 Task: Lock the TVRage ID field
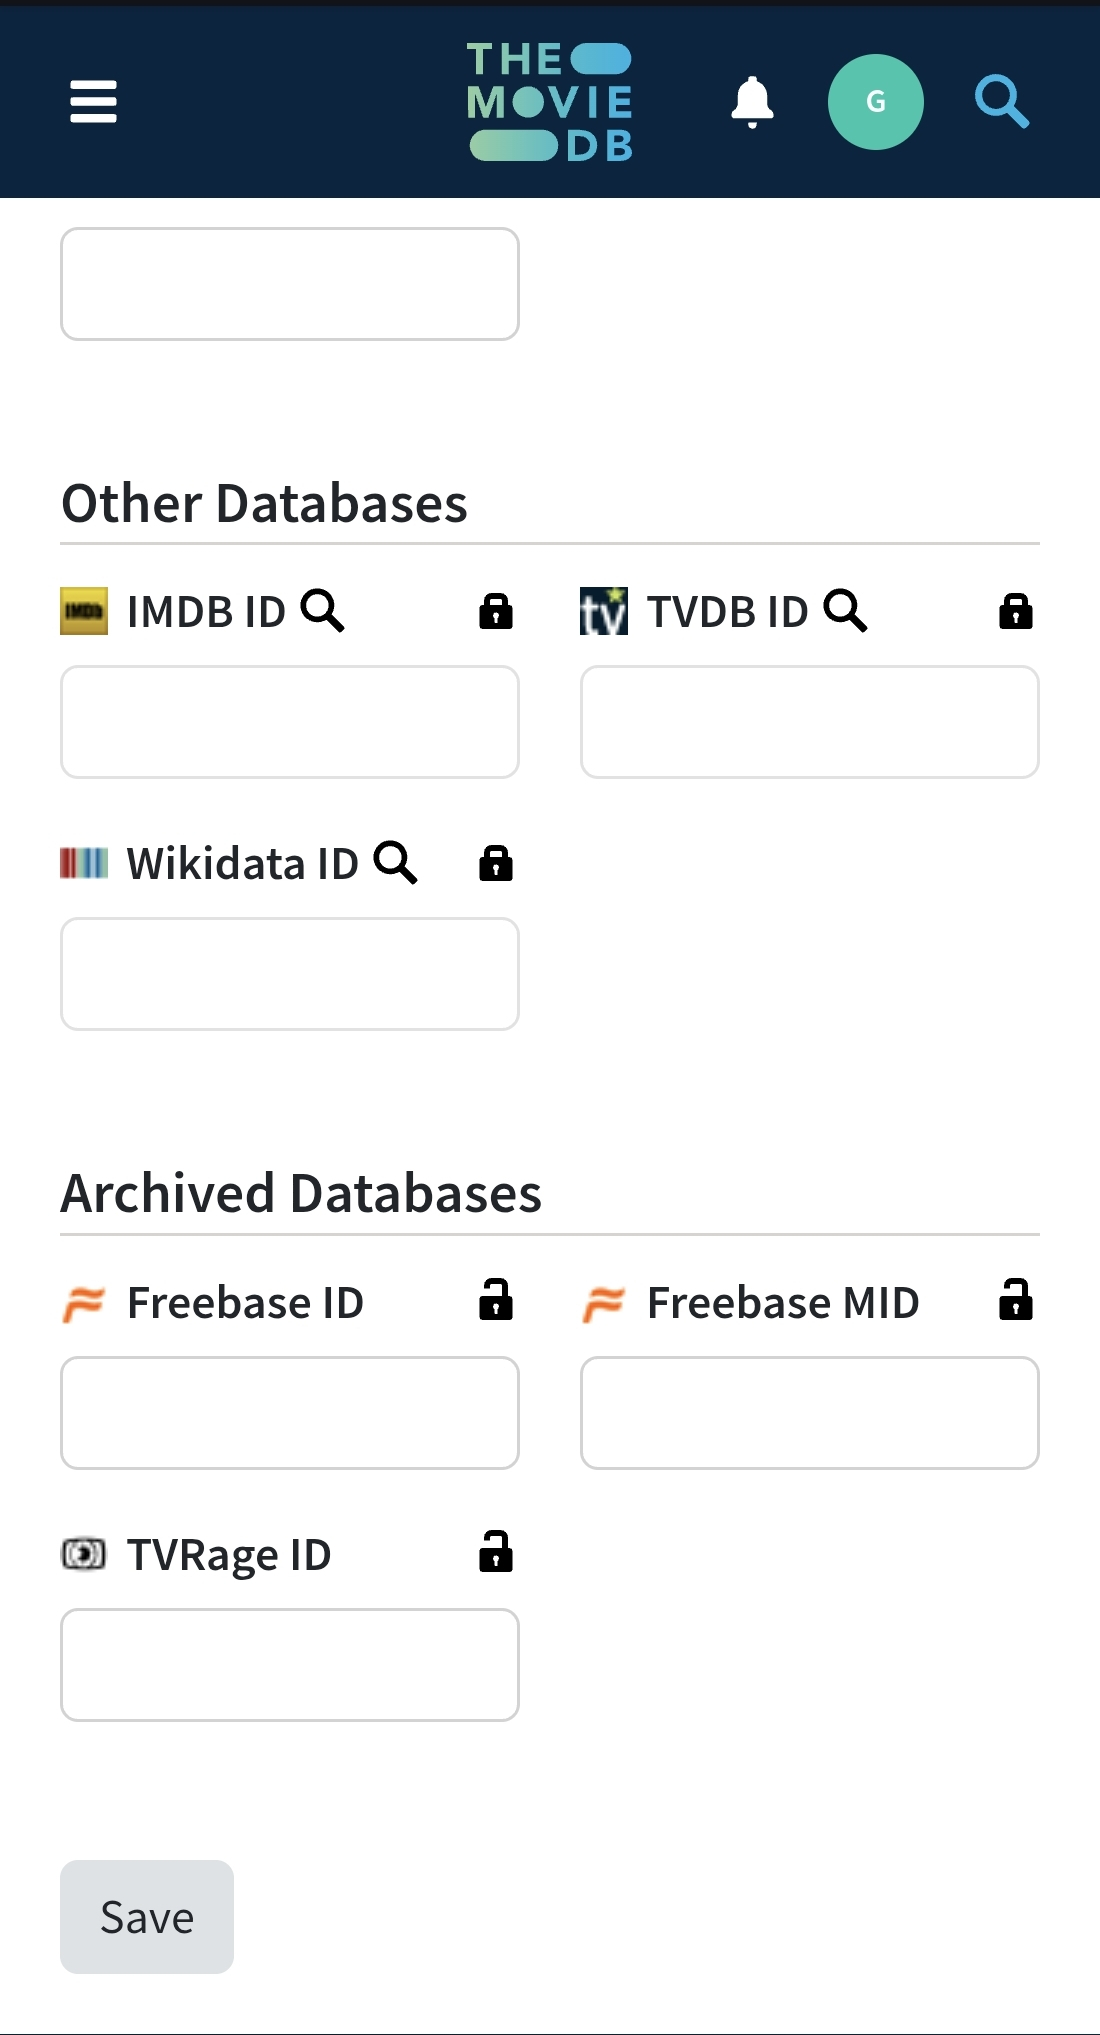(x=496, y=1552)
